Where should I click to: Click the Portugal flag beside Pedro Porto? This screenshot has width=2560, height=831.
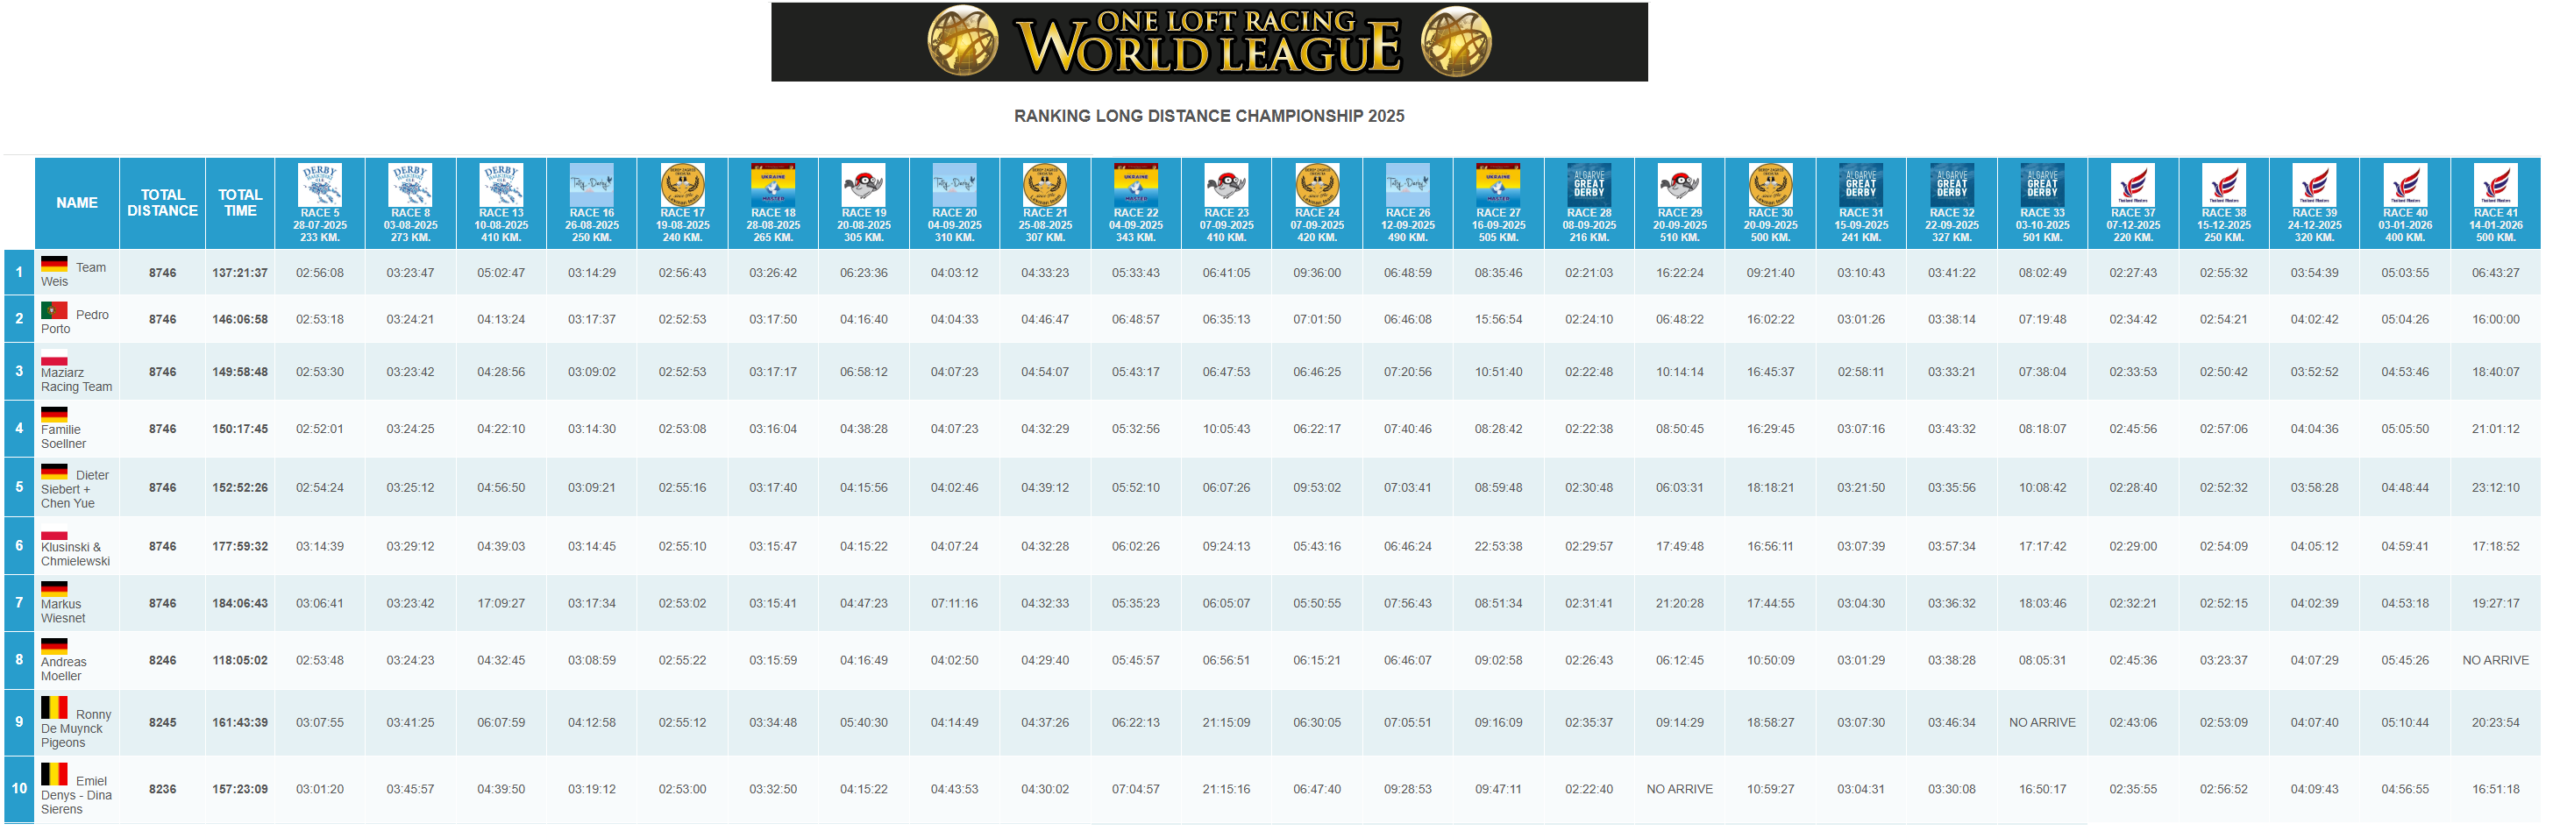pyautogui.click(x=54, y=312)
